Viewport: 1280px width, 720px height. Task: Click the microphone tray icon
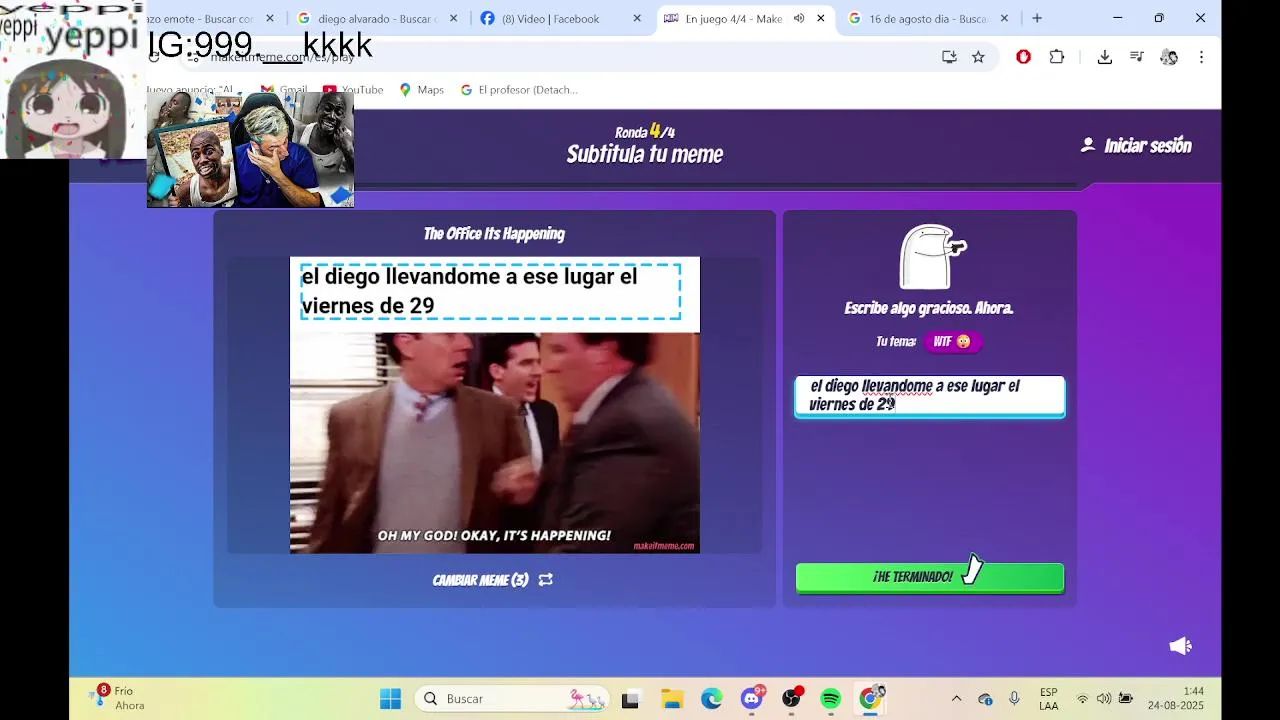[x=1014, y=699]
